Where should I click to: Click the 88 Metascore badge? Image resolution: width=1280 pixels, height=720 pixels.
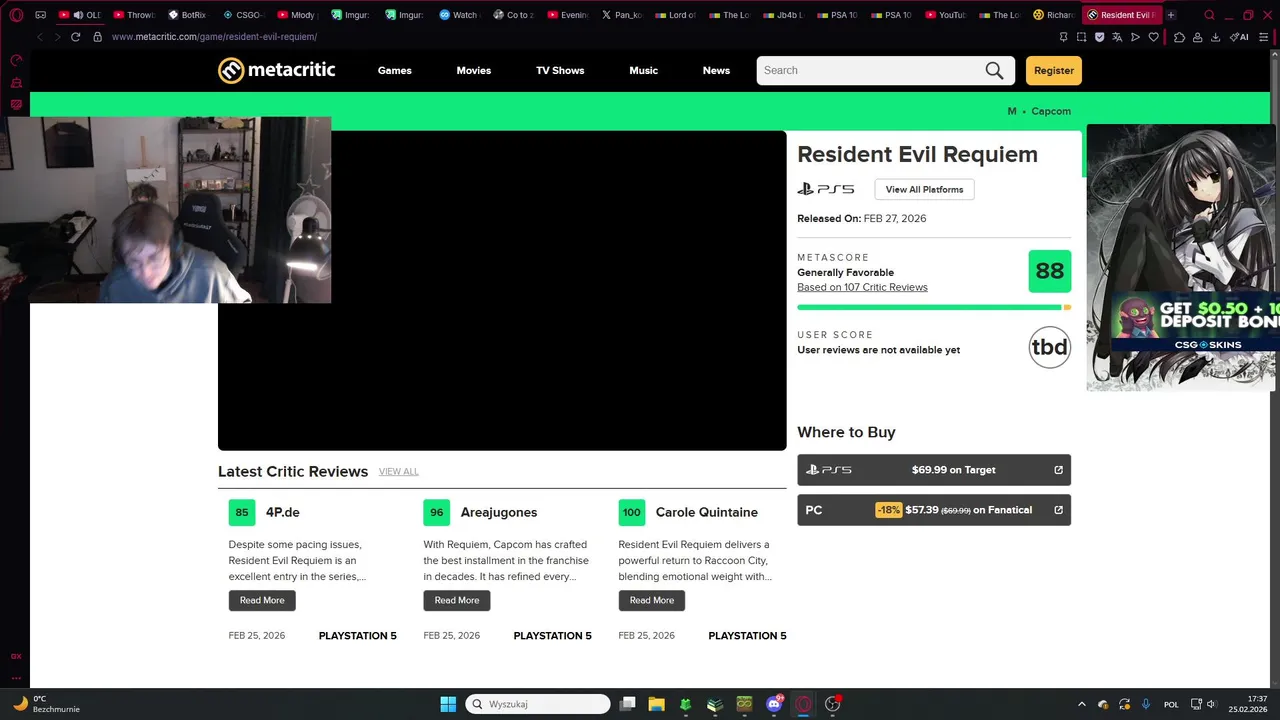pos(1050,271)
